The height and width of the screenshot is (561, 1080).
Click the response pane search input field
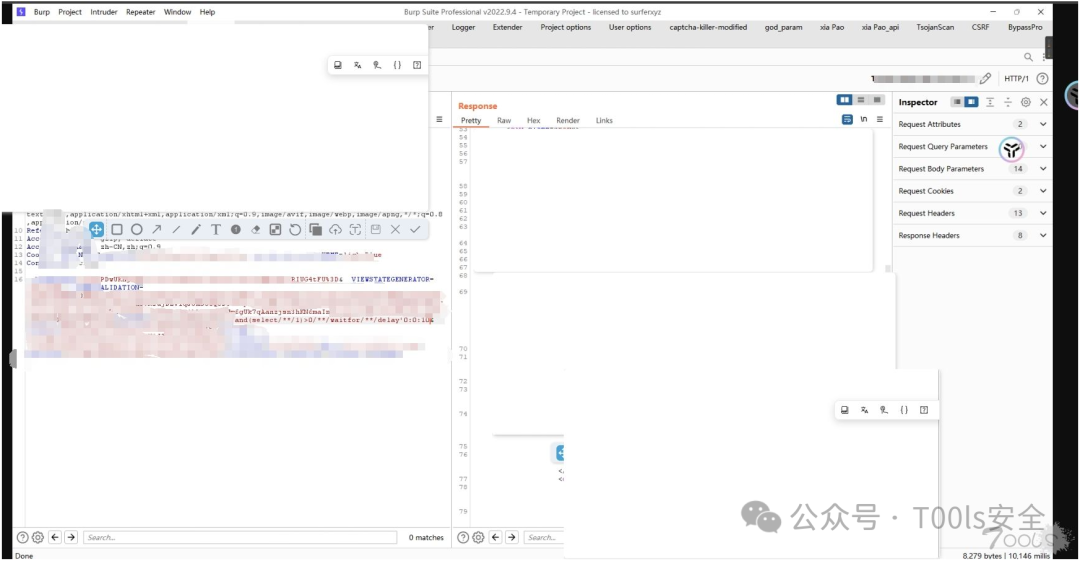coord(544,537)
